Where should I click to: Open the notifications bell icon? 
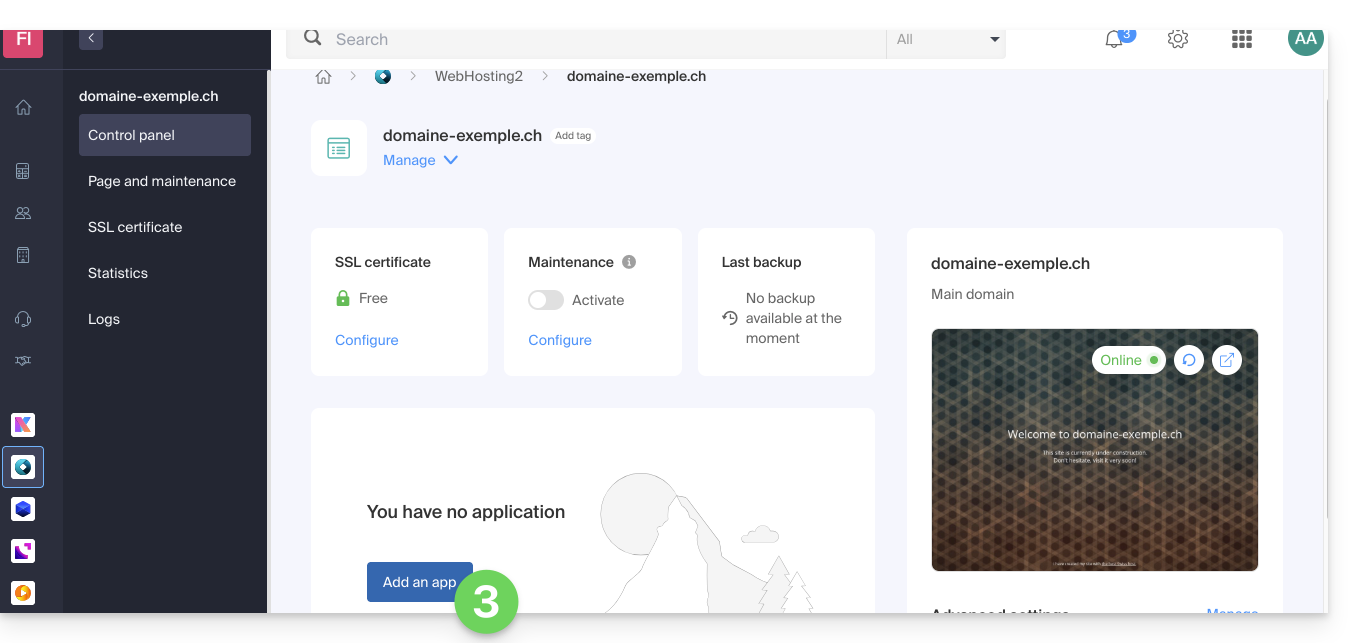click(1114, 40)
